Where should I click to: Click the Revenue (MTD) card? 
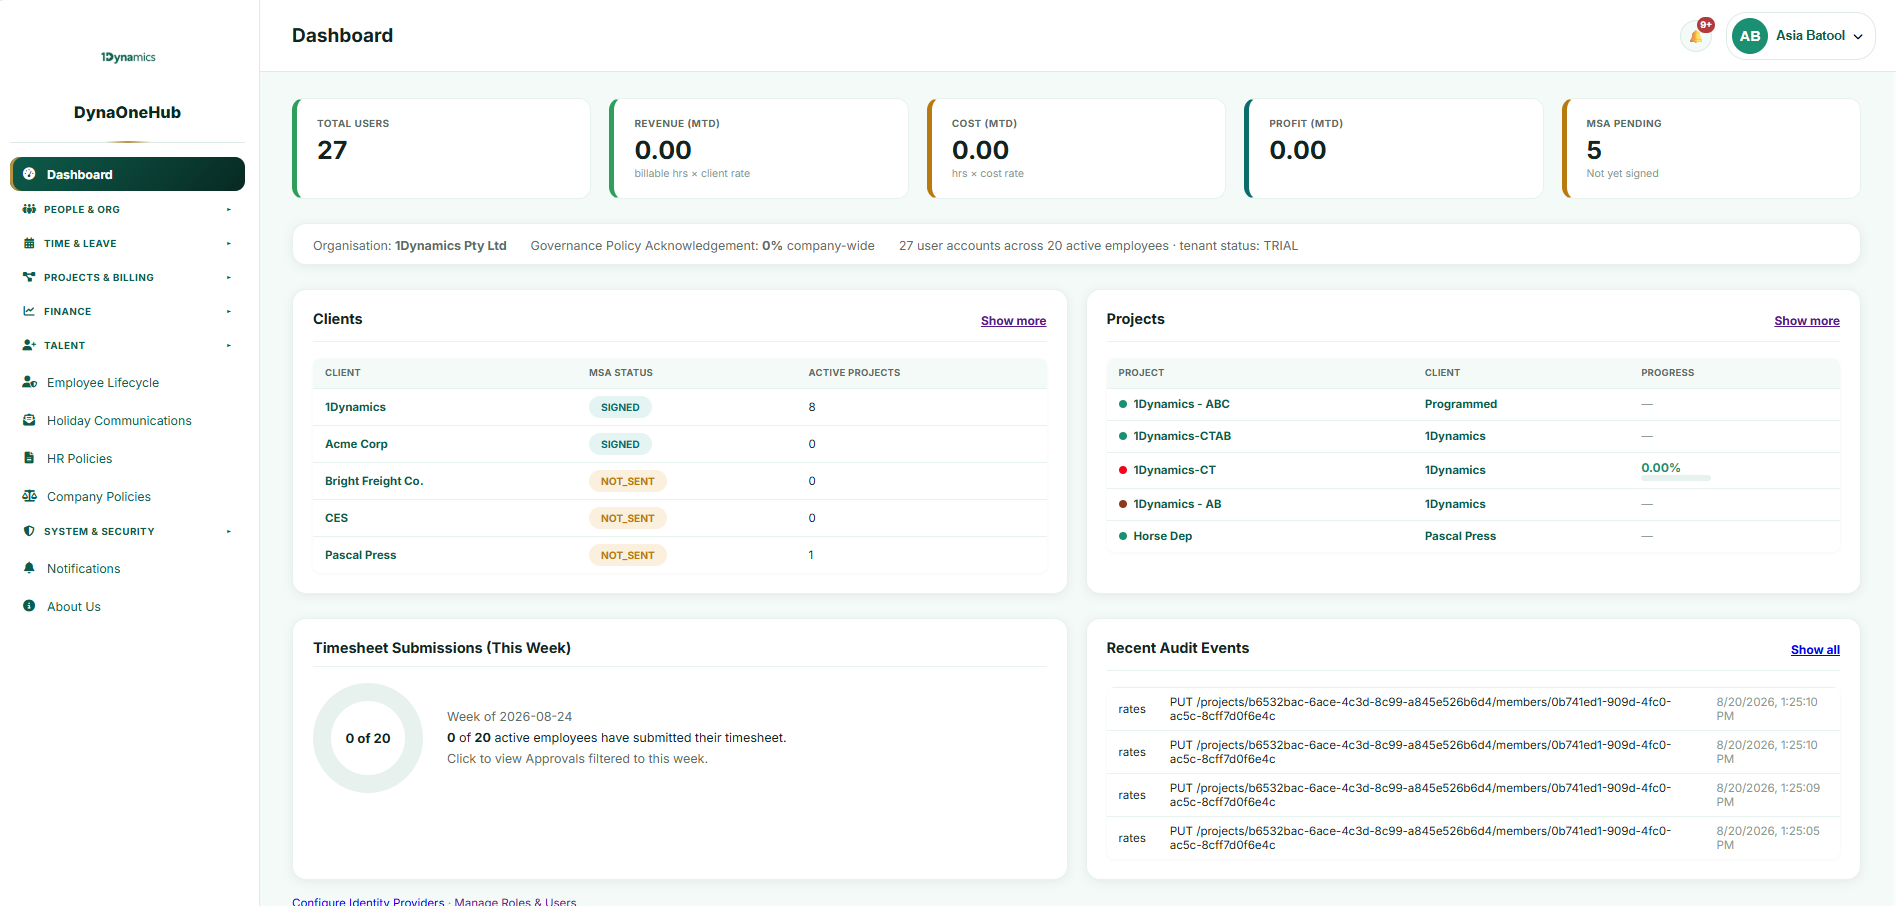tap(758, 148)
